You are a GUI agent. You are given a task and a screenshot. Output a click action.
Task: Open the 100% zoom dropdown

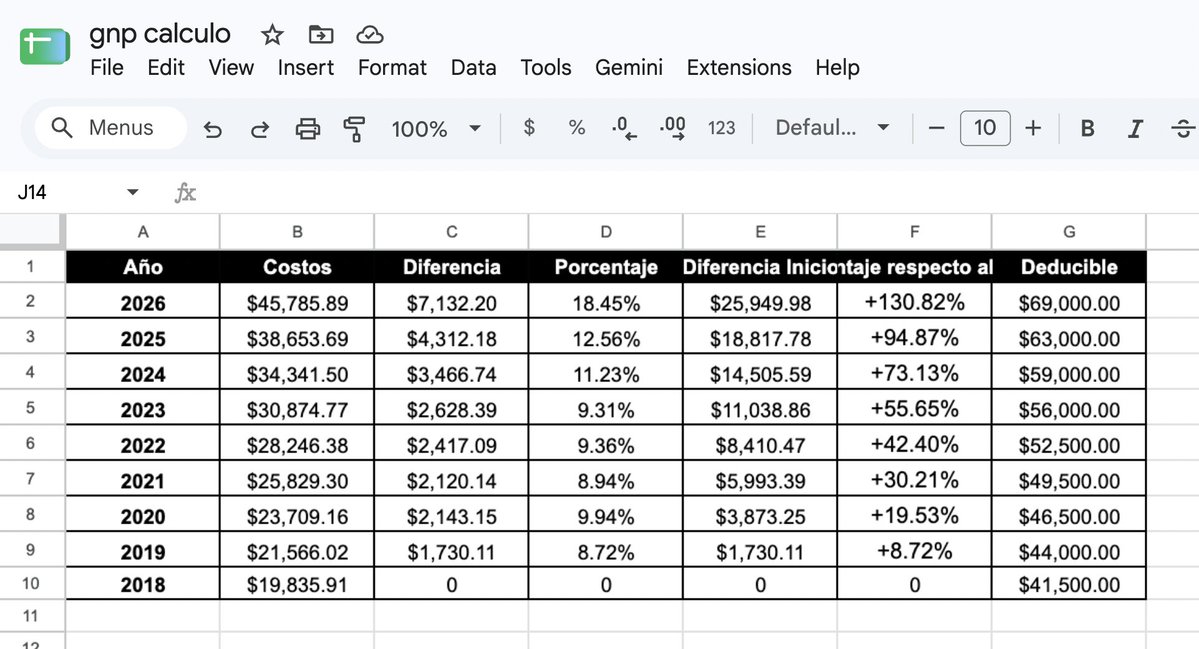pyautogui.click(x=436, y=128)
